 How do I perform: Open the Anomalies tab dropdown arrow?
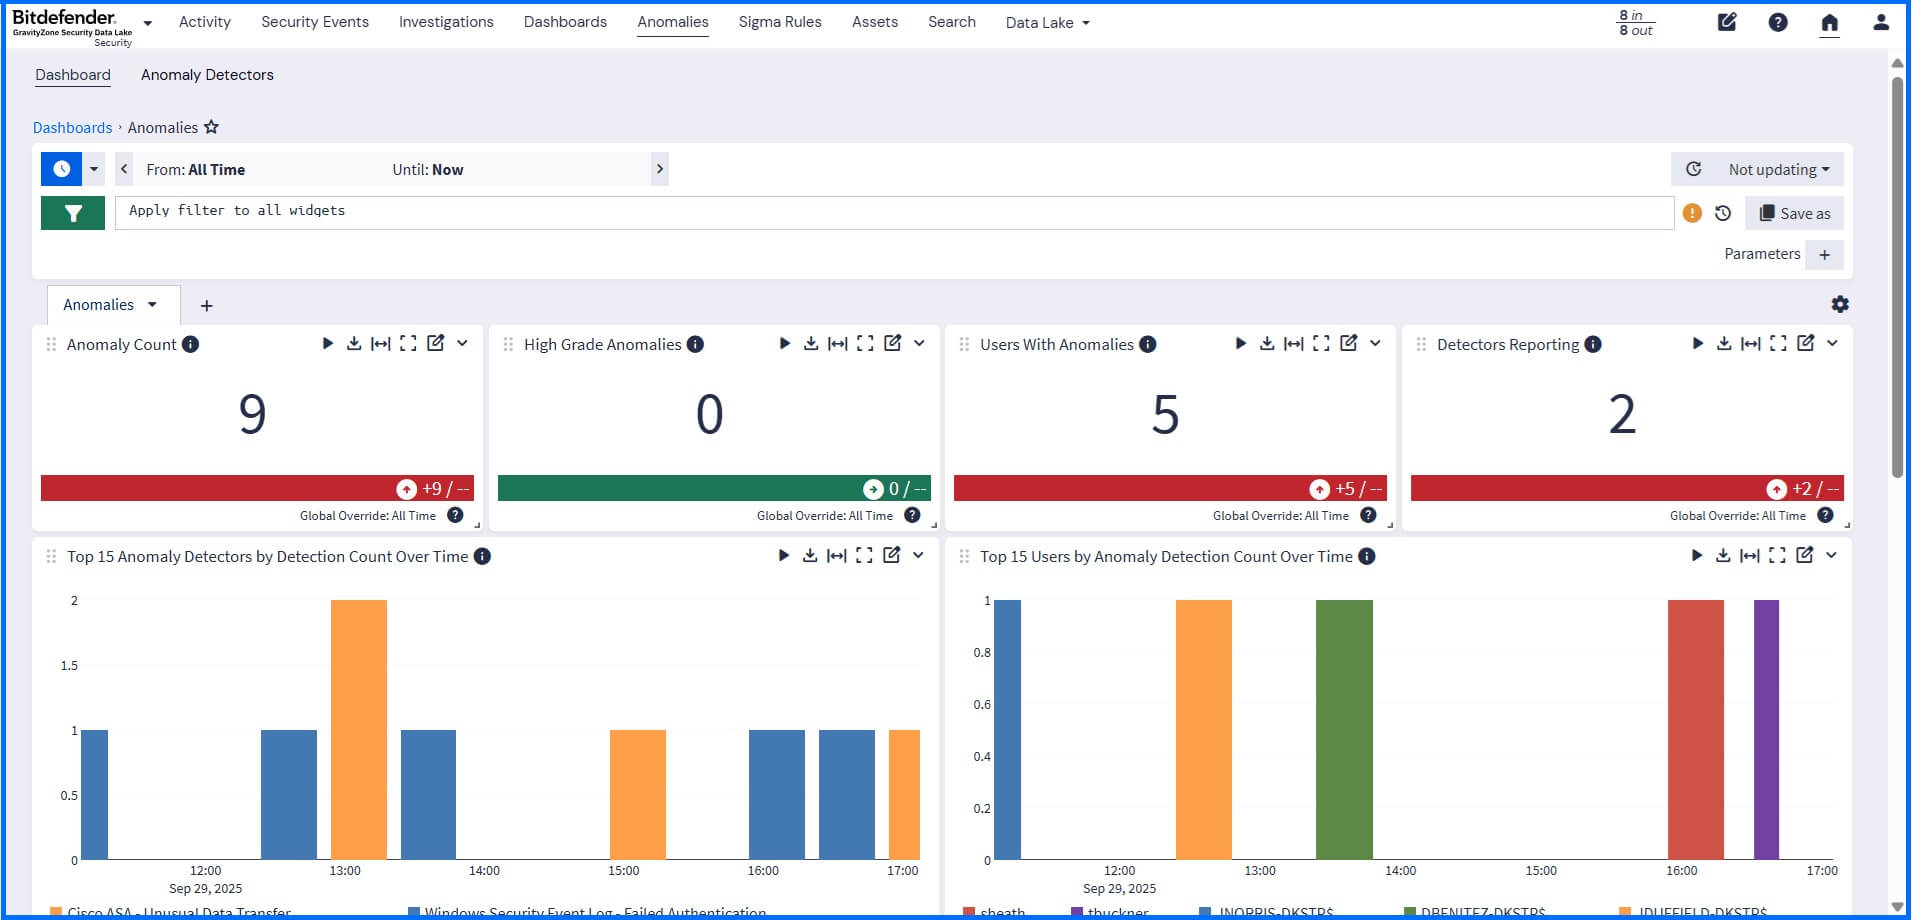click(x=154, y=305)
